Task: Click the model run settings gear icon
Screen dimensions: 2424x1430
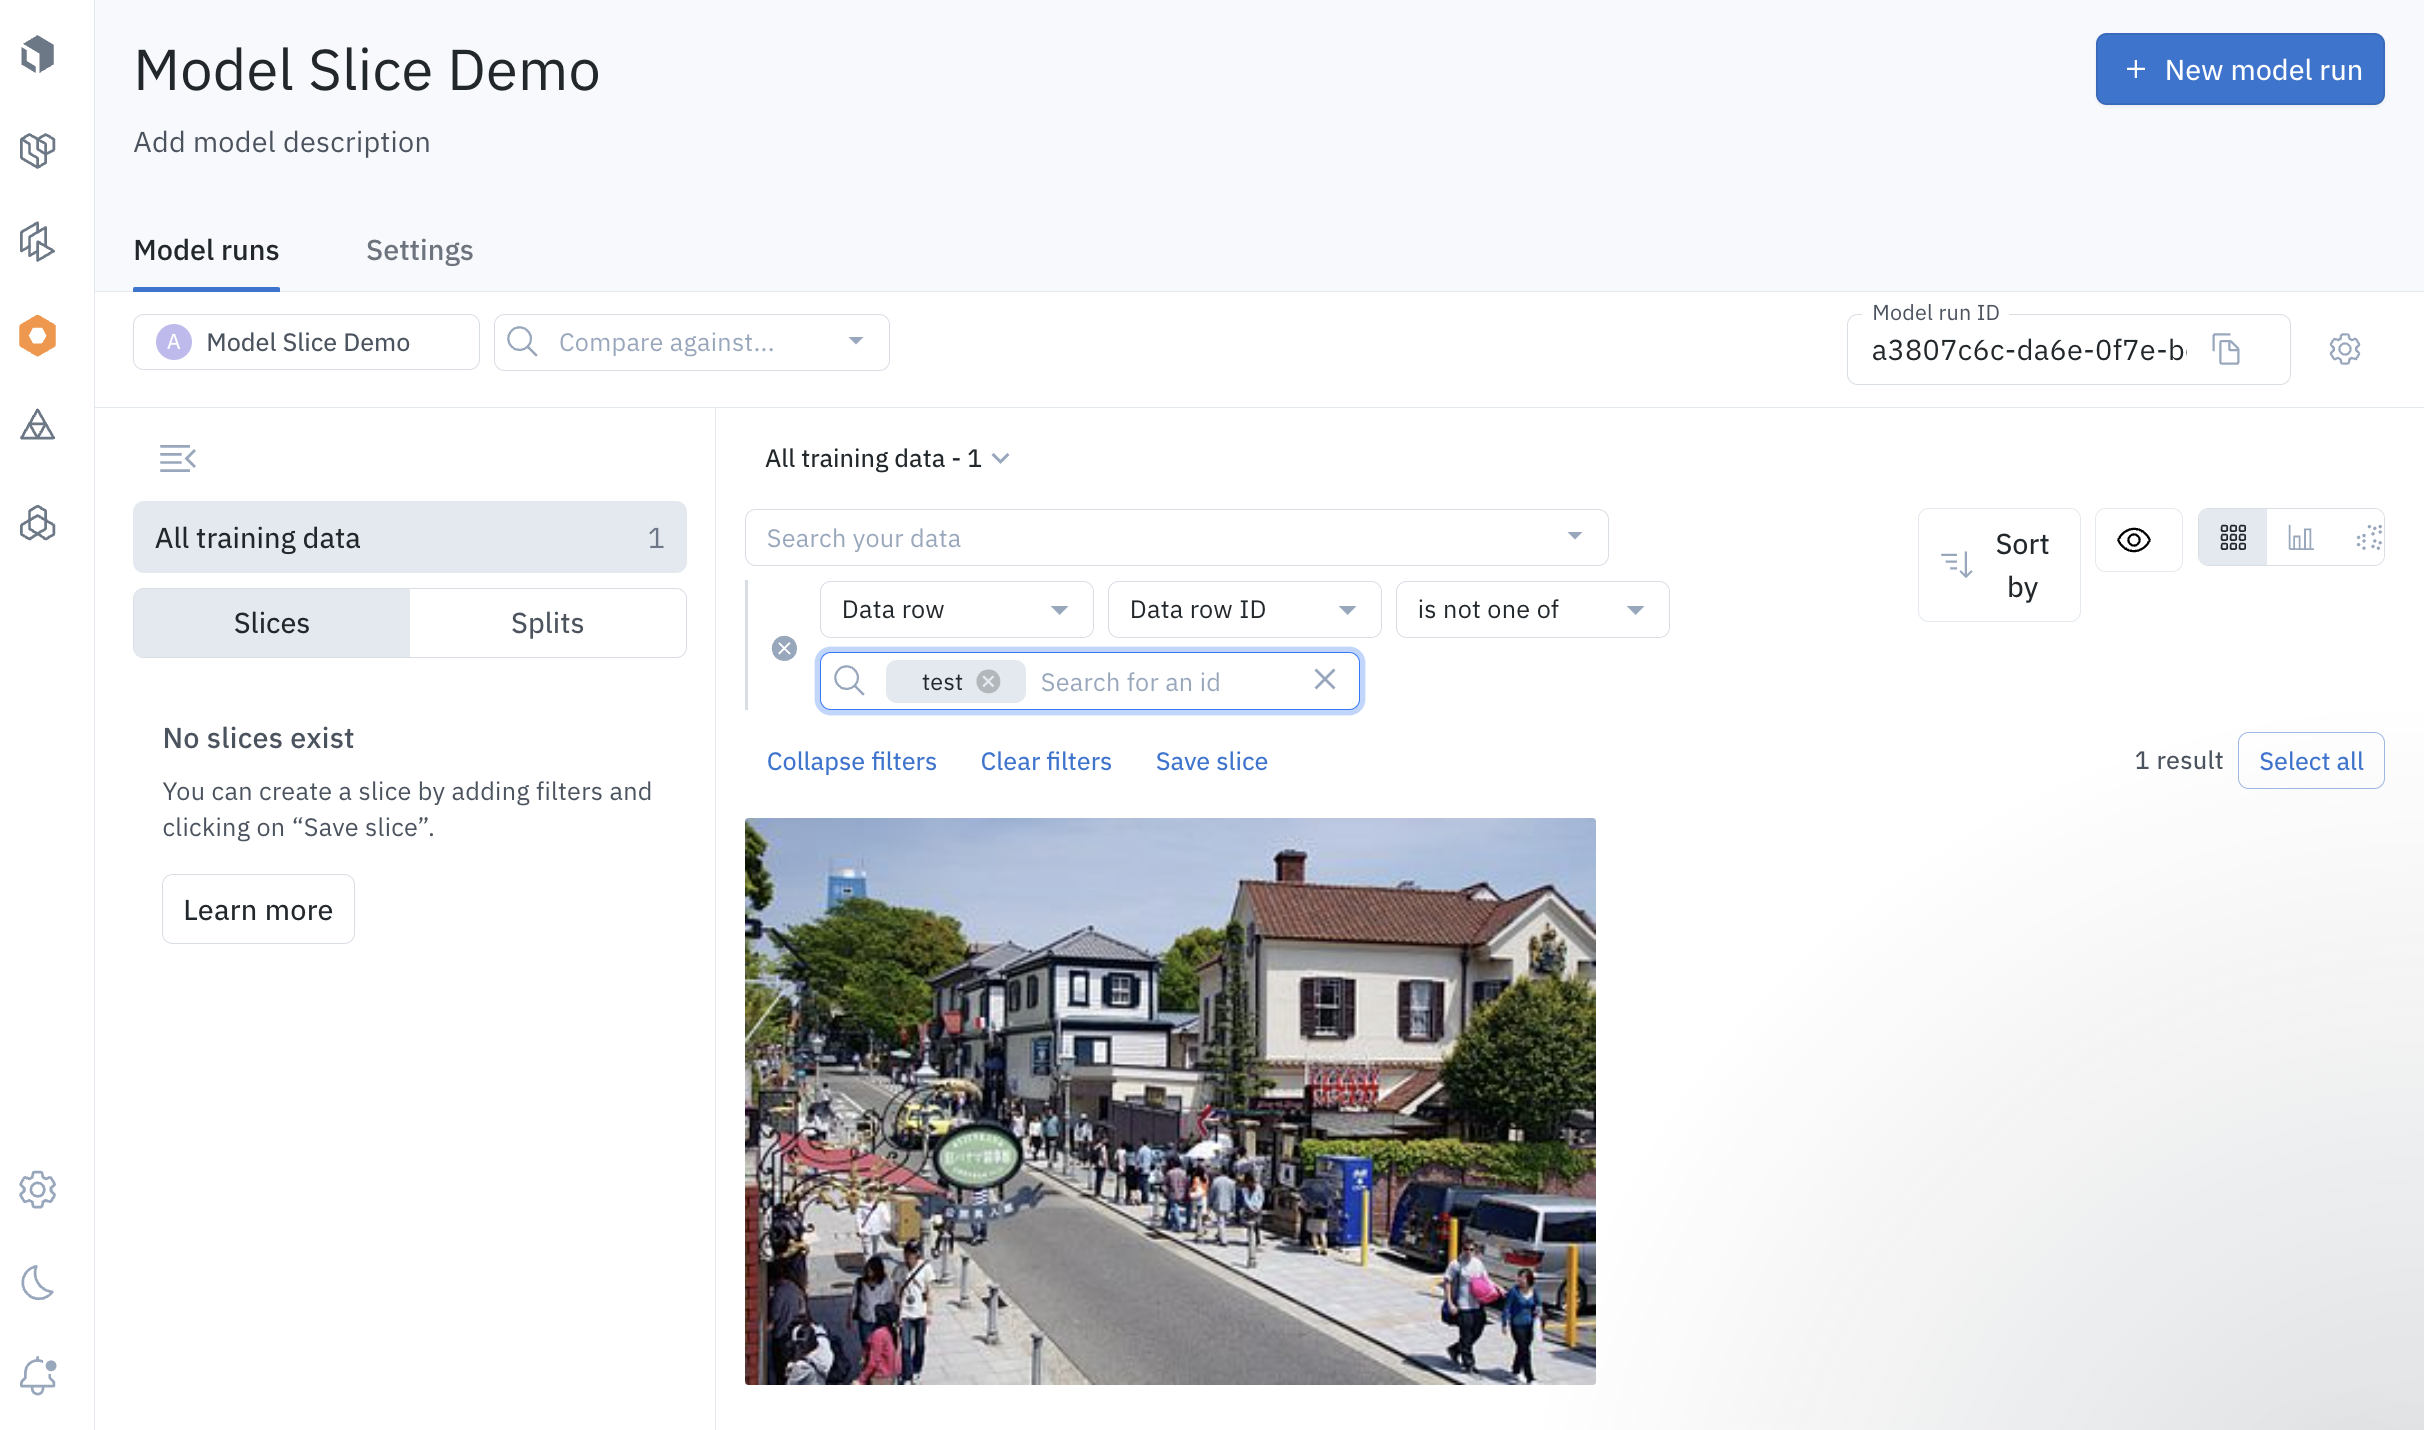Action: tap(2346, 347)
